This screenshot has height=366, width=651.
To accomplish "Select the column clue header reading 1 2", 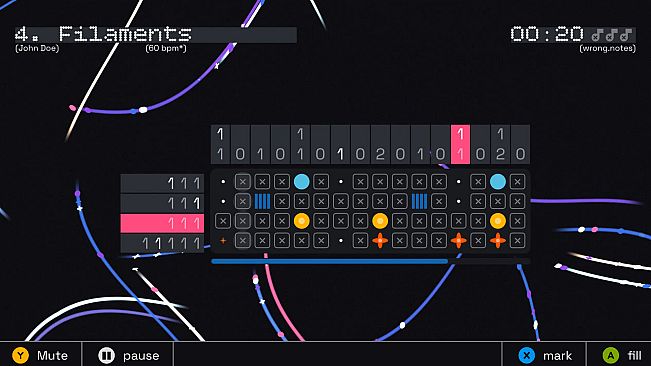I will pyautogui.click(x=500, y=144).
